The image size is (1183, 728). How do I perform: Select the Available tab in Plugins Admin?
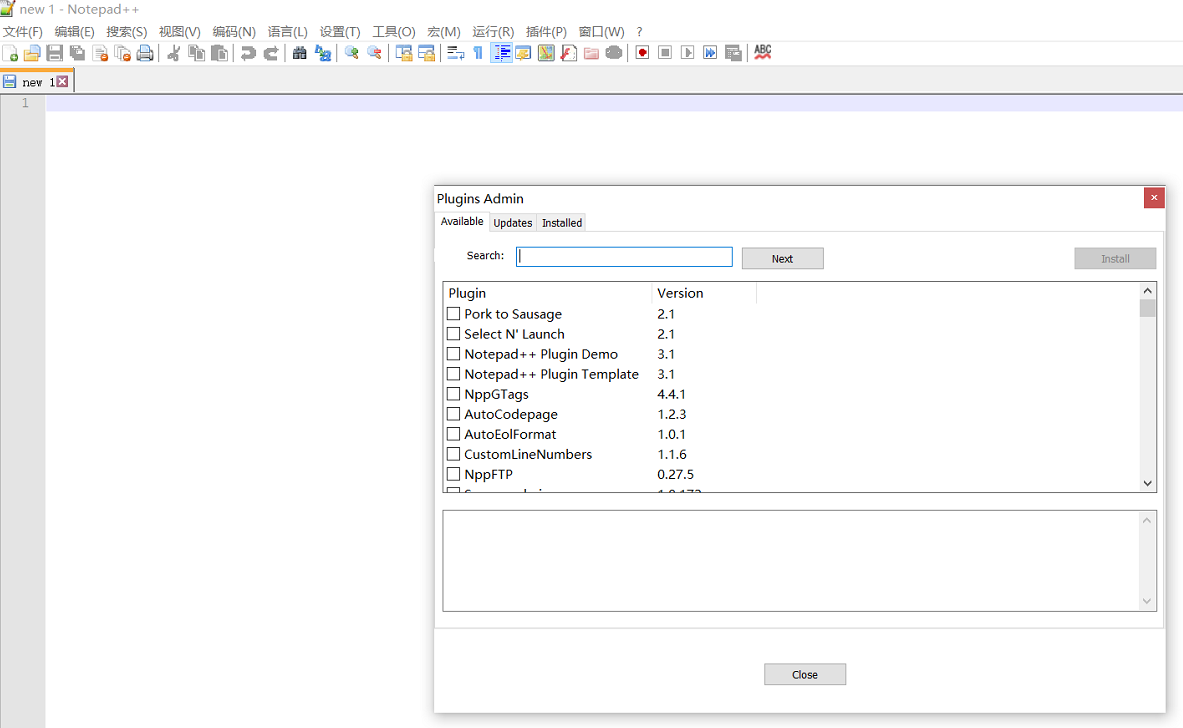pos(462,221)
